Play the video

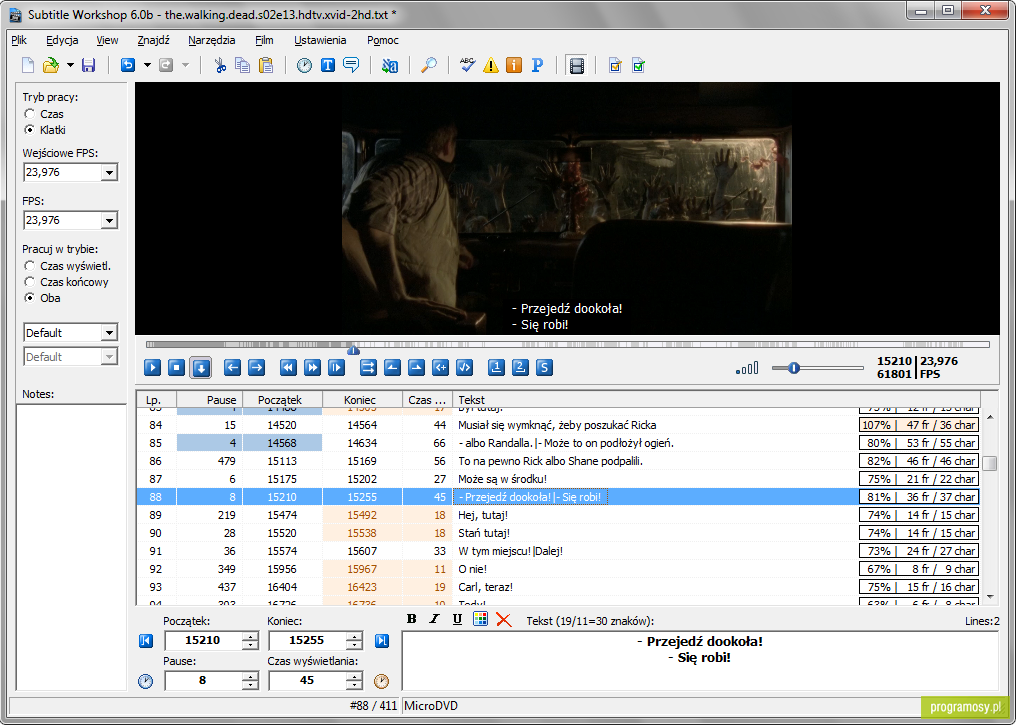(152, 368)
